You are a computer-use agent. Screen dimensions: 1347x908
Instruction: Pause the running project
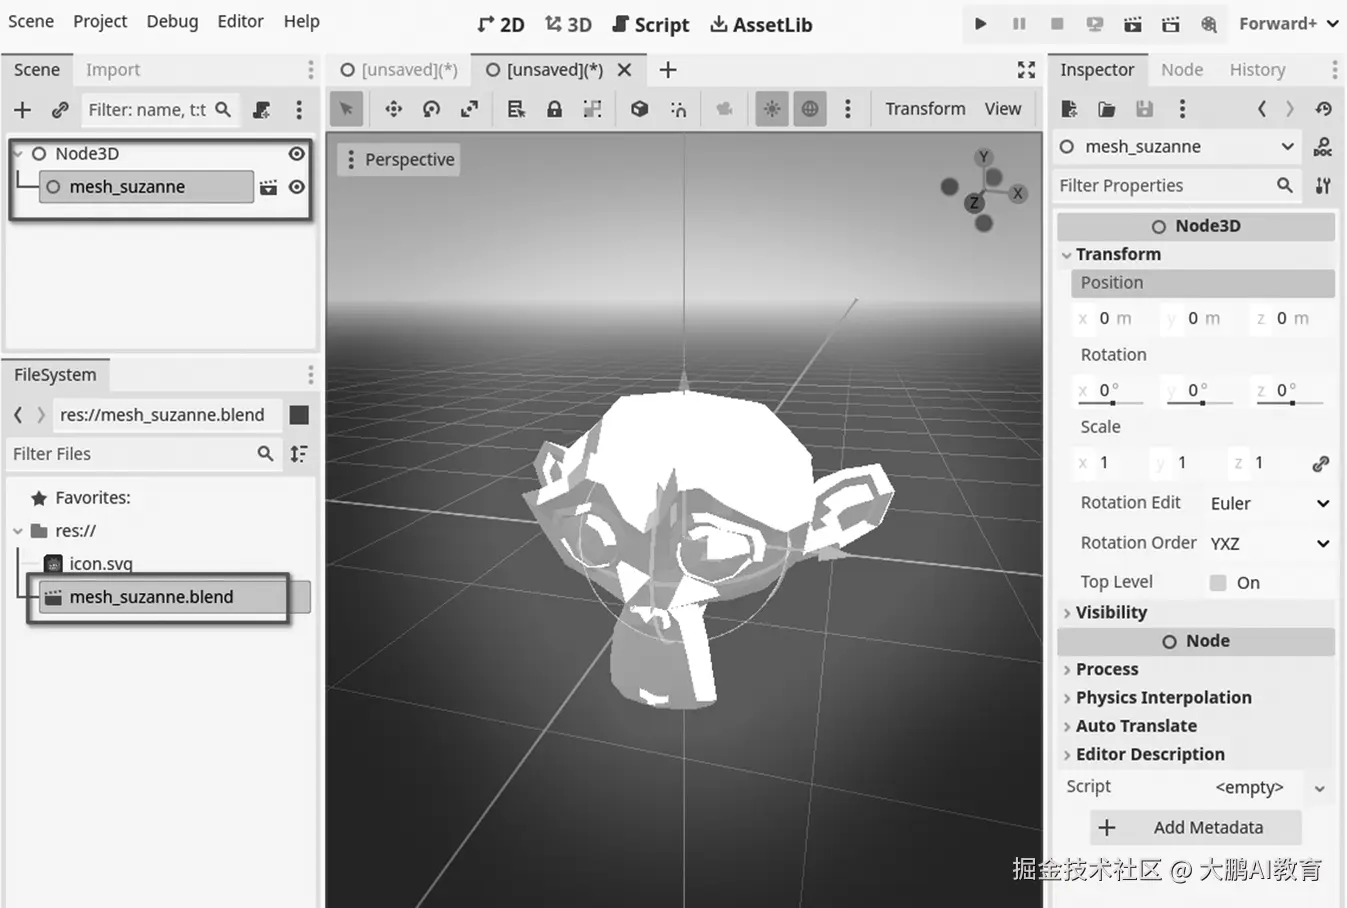coord(1019,23)
